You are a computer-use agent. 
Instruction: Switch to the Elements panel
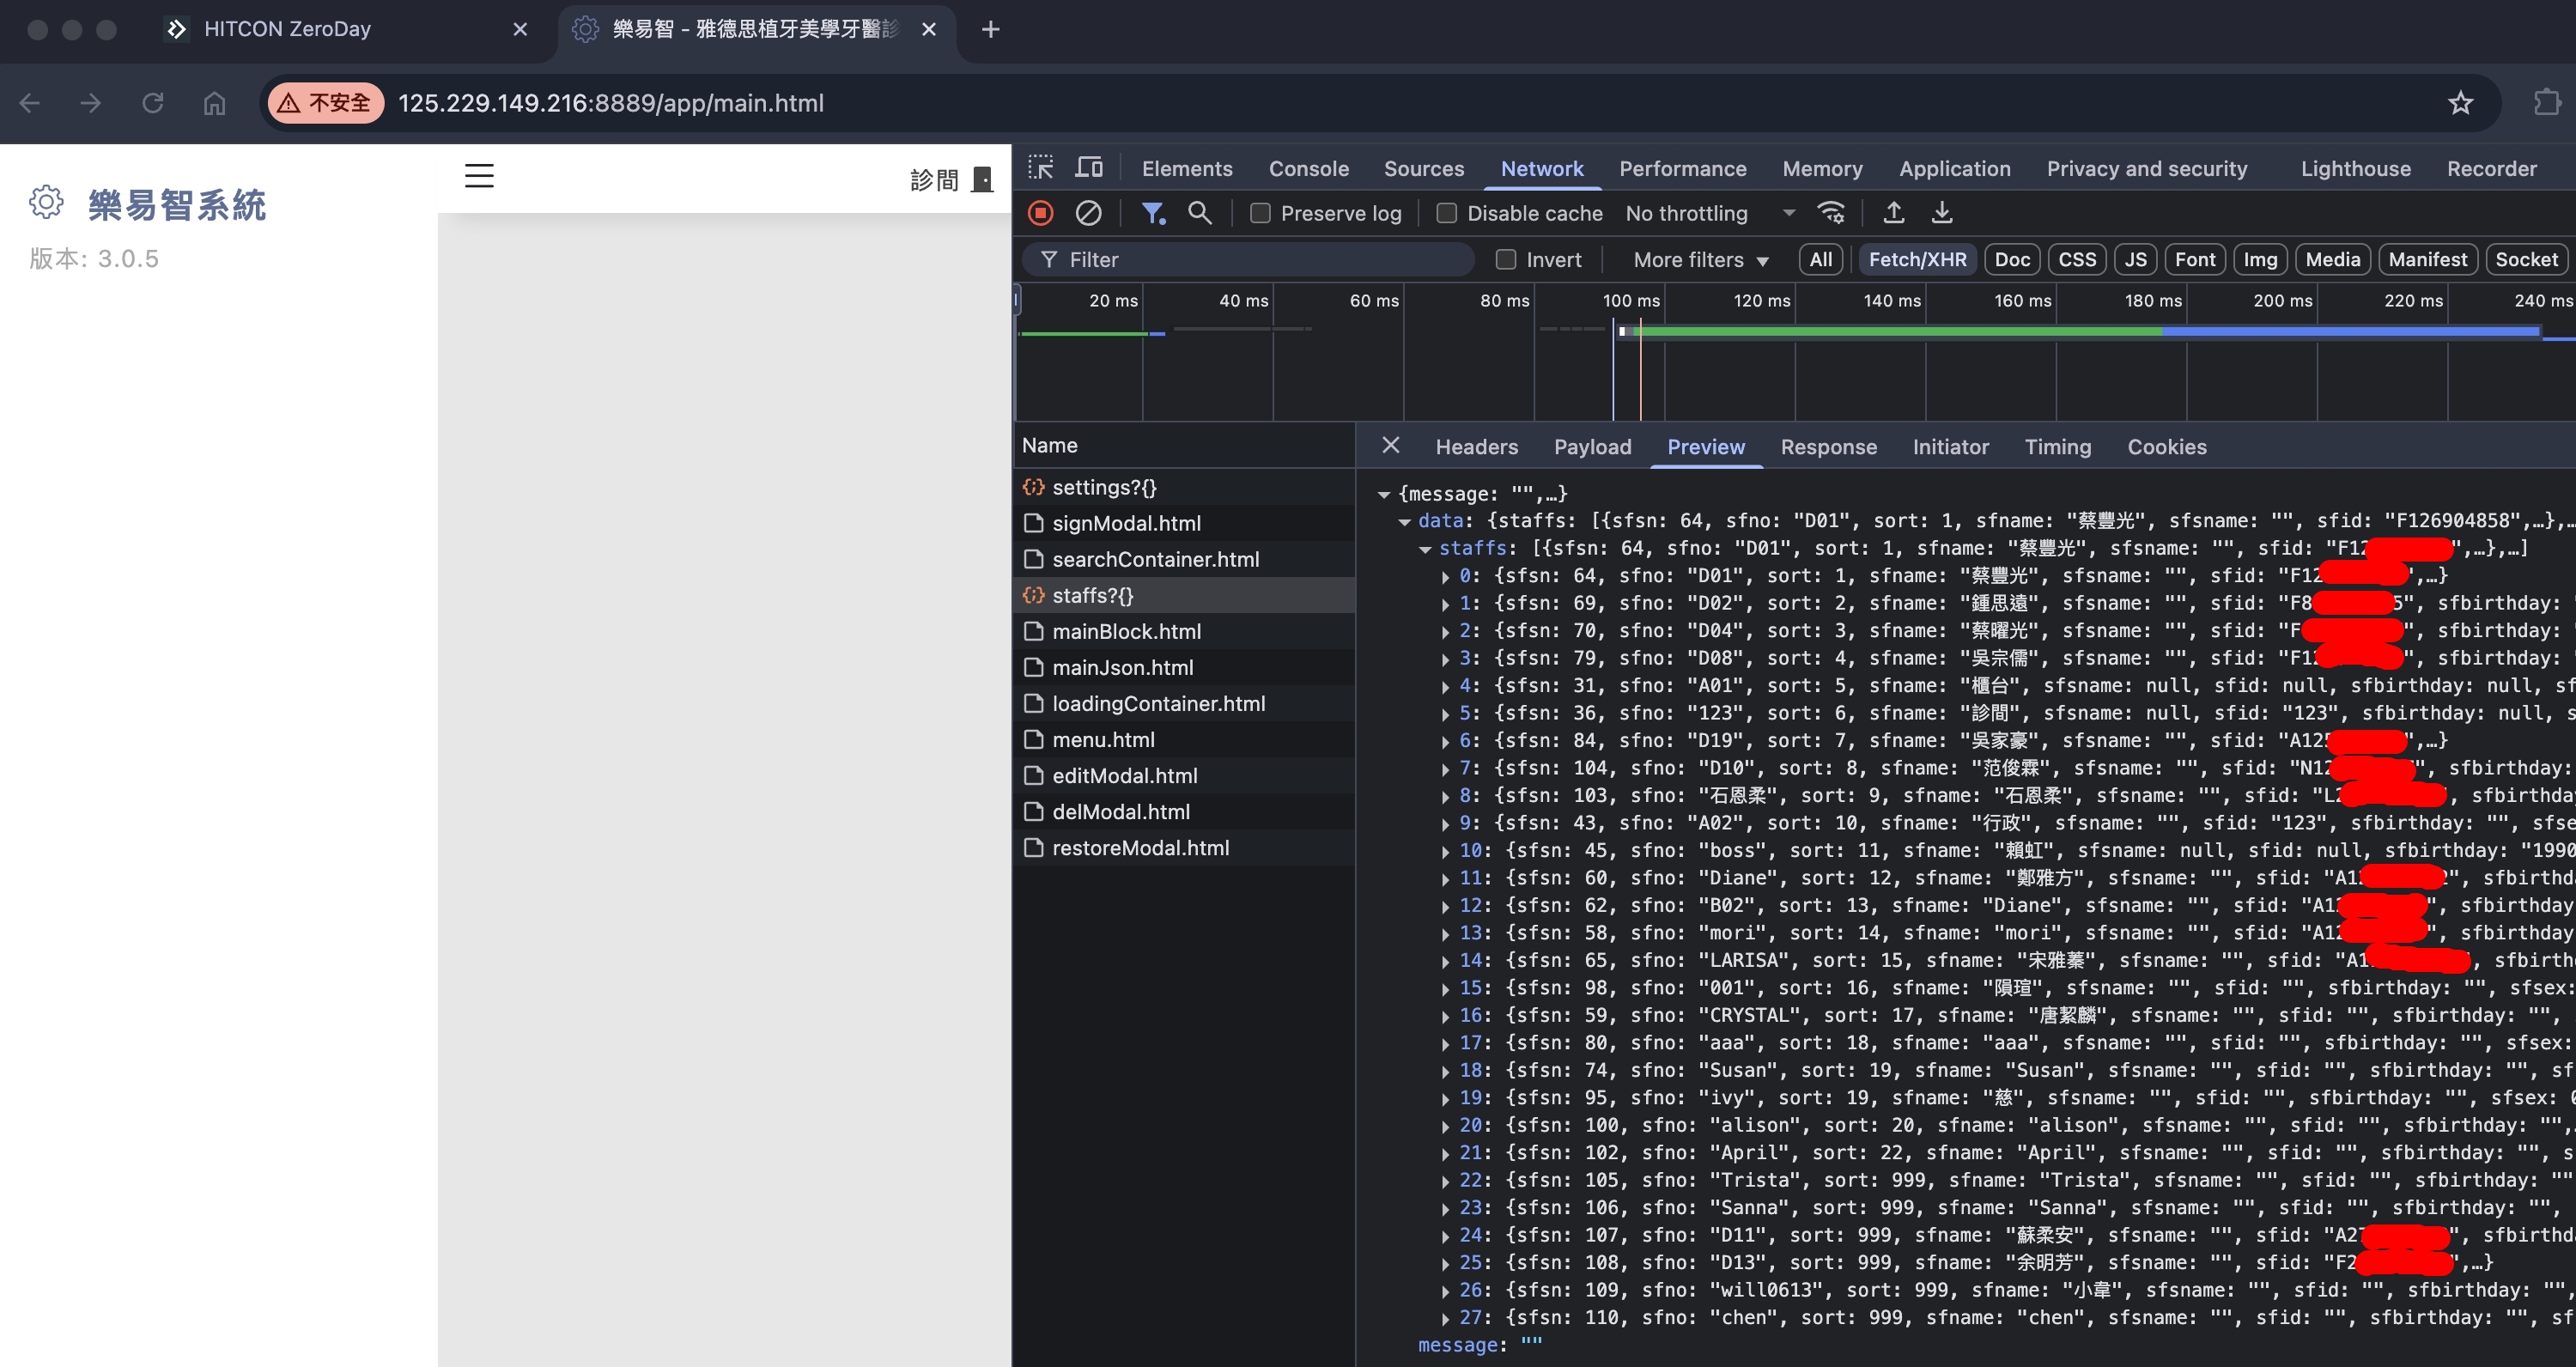point(1187,169)
